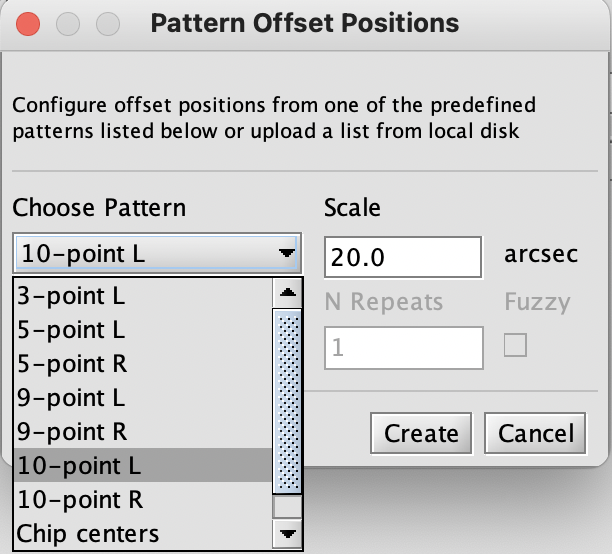Select the Chip centers pattern
This screenshot has height=554, width=612.
coord(143,533)
